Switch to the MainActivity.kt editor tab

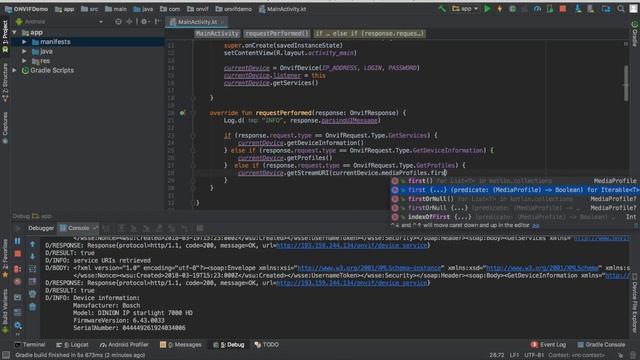(x=197, y=22)
